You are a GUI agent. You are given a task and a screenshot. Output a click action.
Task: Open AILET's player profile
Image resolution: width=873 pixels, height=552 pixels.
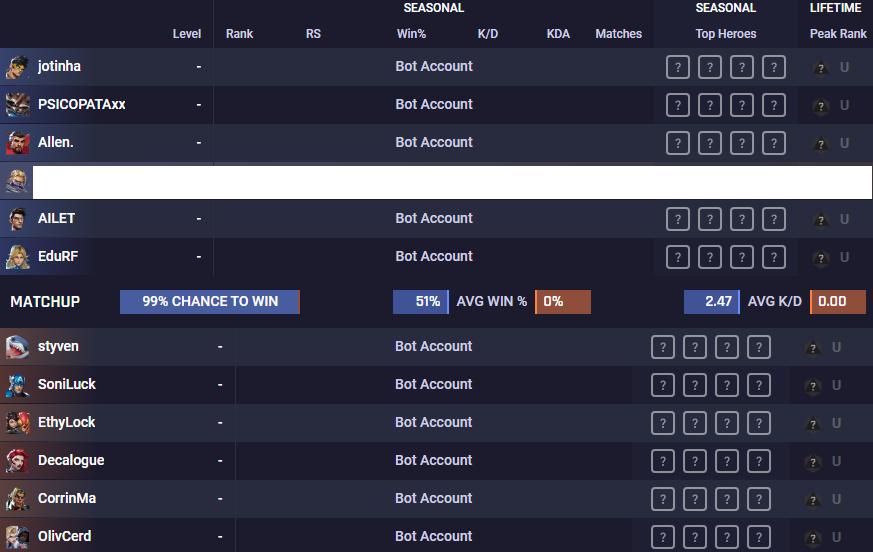[x=56, y=218]
